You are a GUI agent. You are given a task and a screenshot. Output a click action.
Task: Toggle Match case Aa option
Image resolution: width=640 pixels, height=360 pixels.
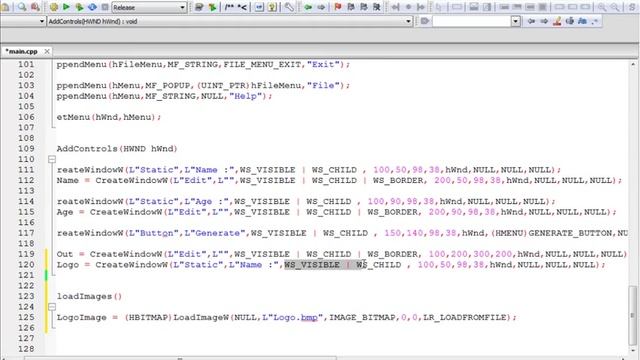(582, 21)
